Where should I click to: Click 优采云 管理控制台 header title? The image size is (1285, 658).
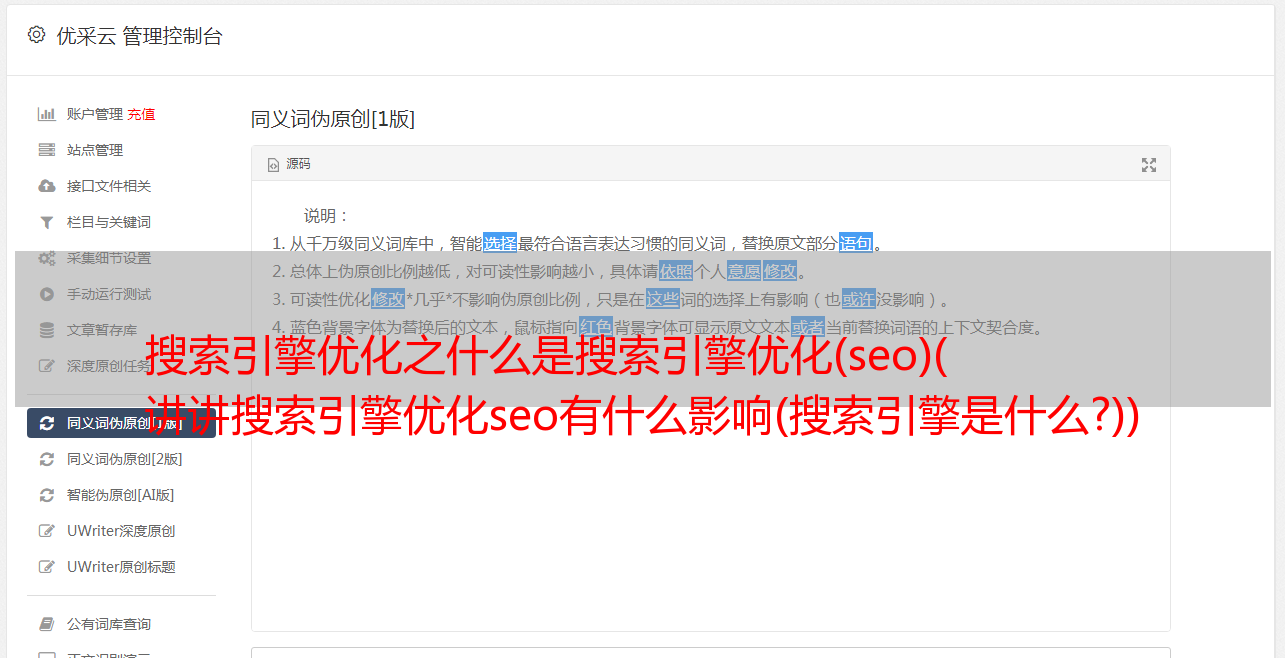[x=139, y=36]
